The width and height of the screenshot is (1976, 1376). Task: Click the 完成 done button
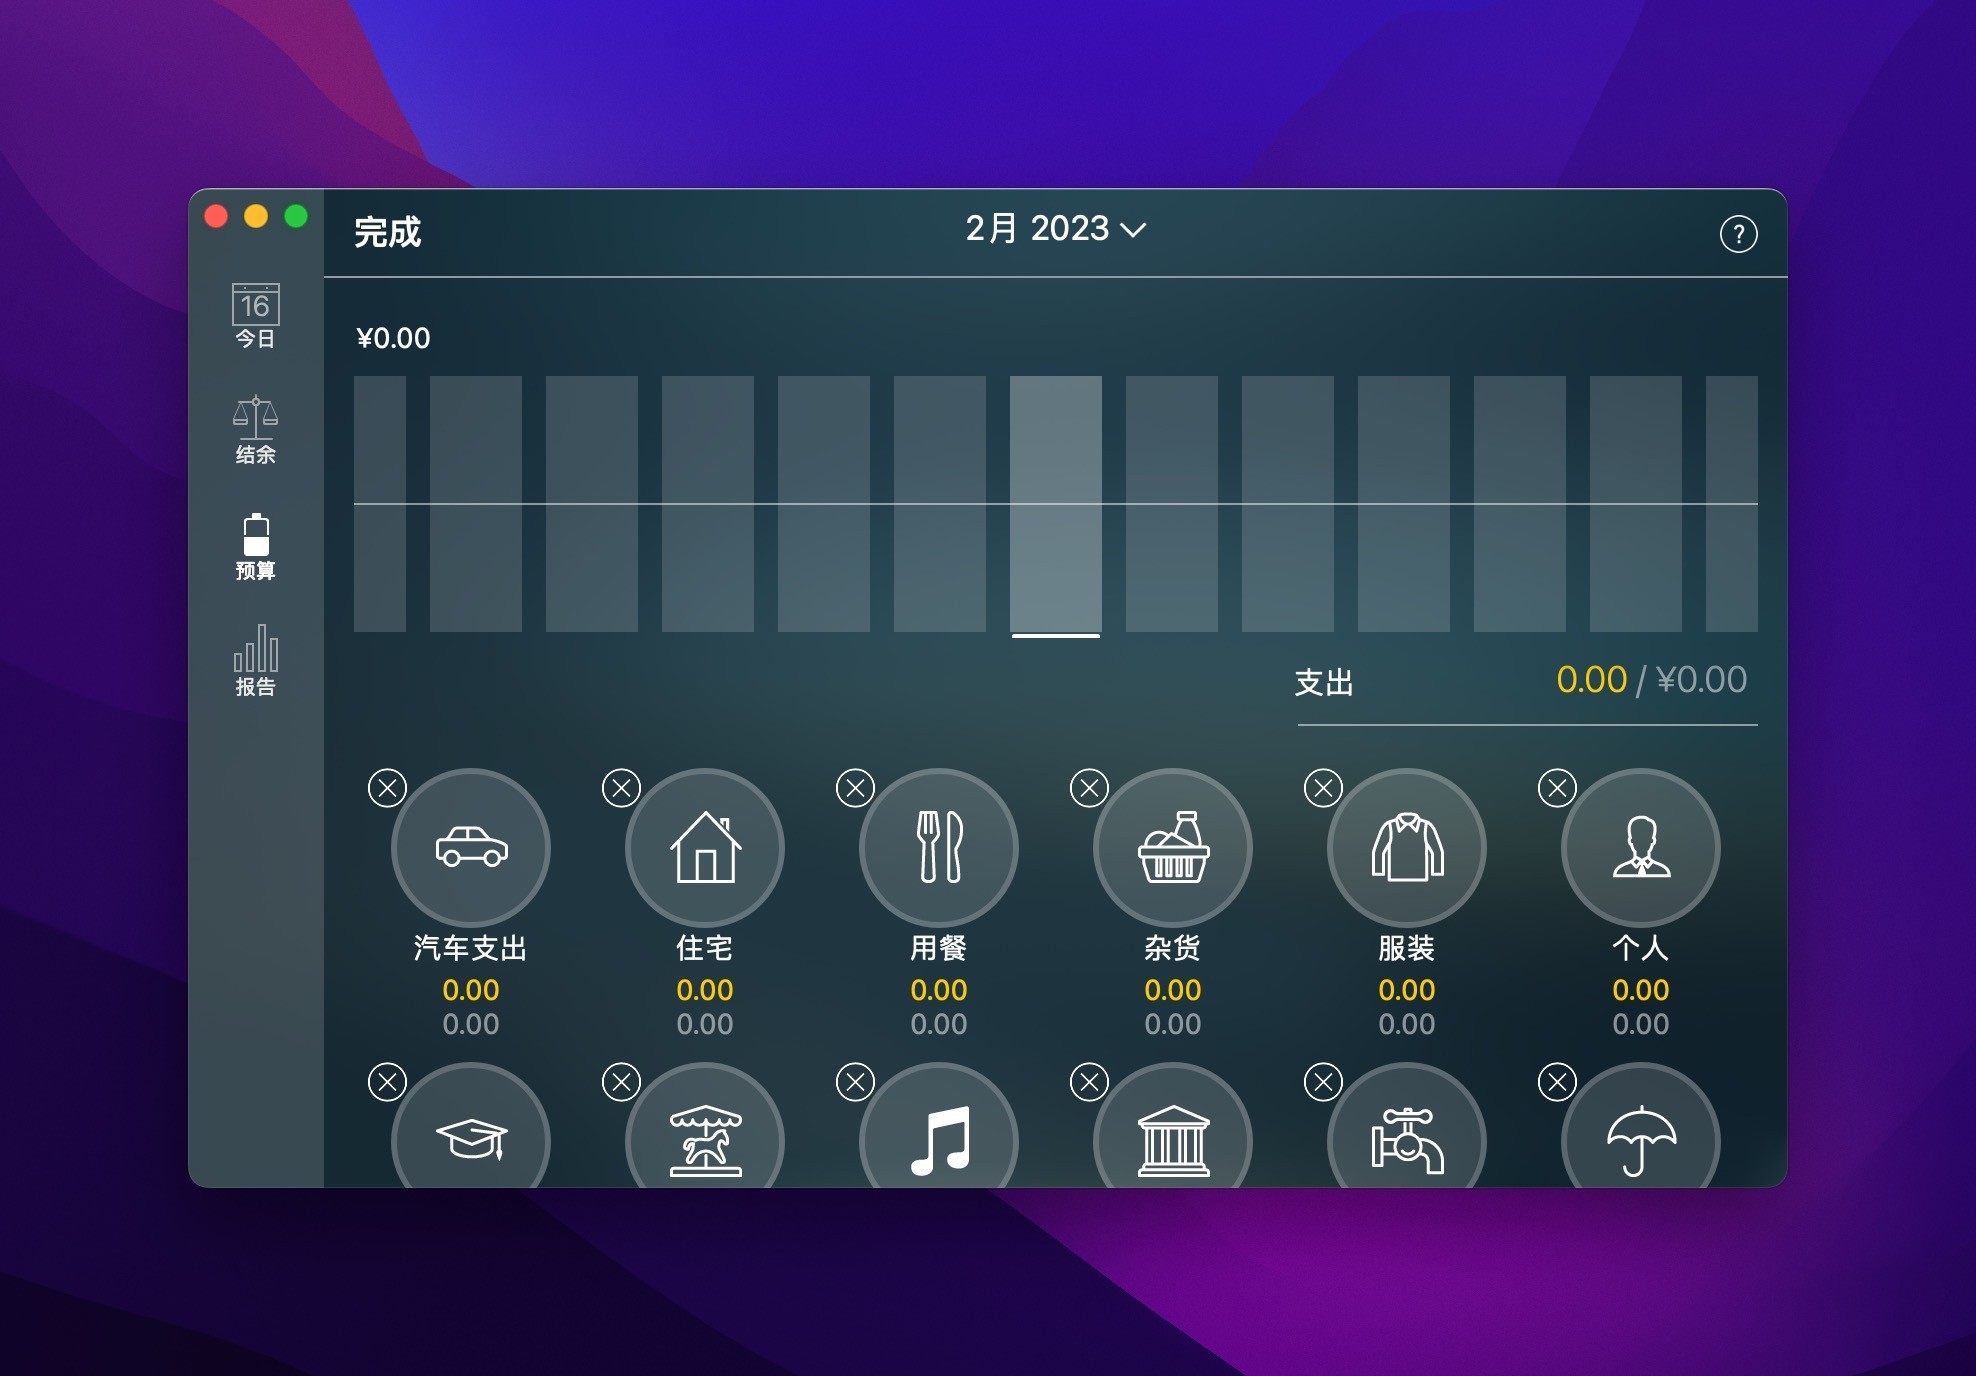(388, 232)
